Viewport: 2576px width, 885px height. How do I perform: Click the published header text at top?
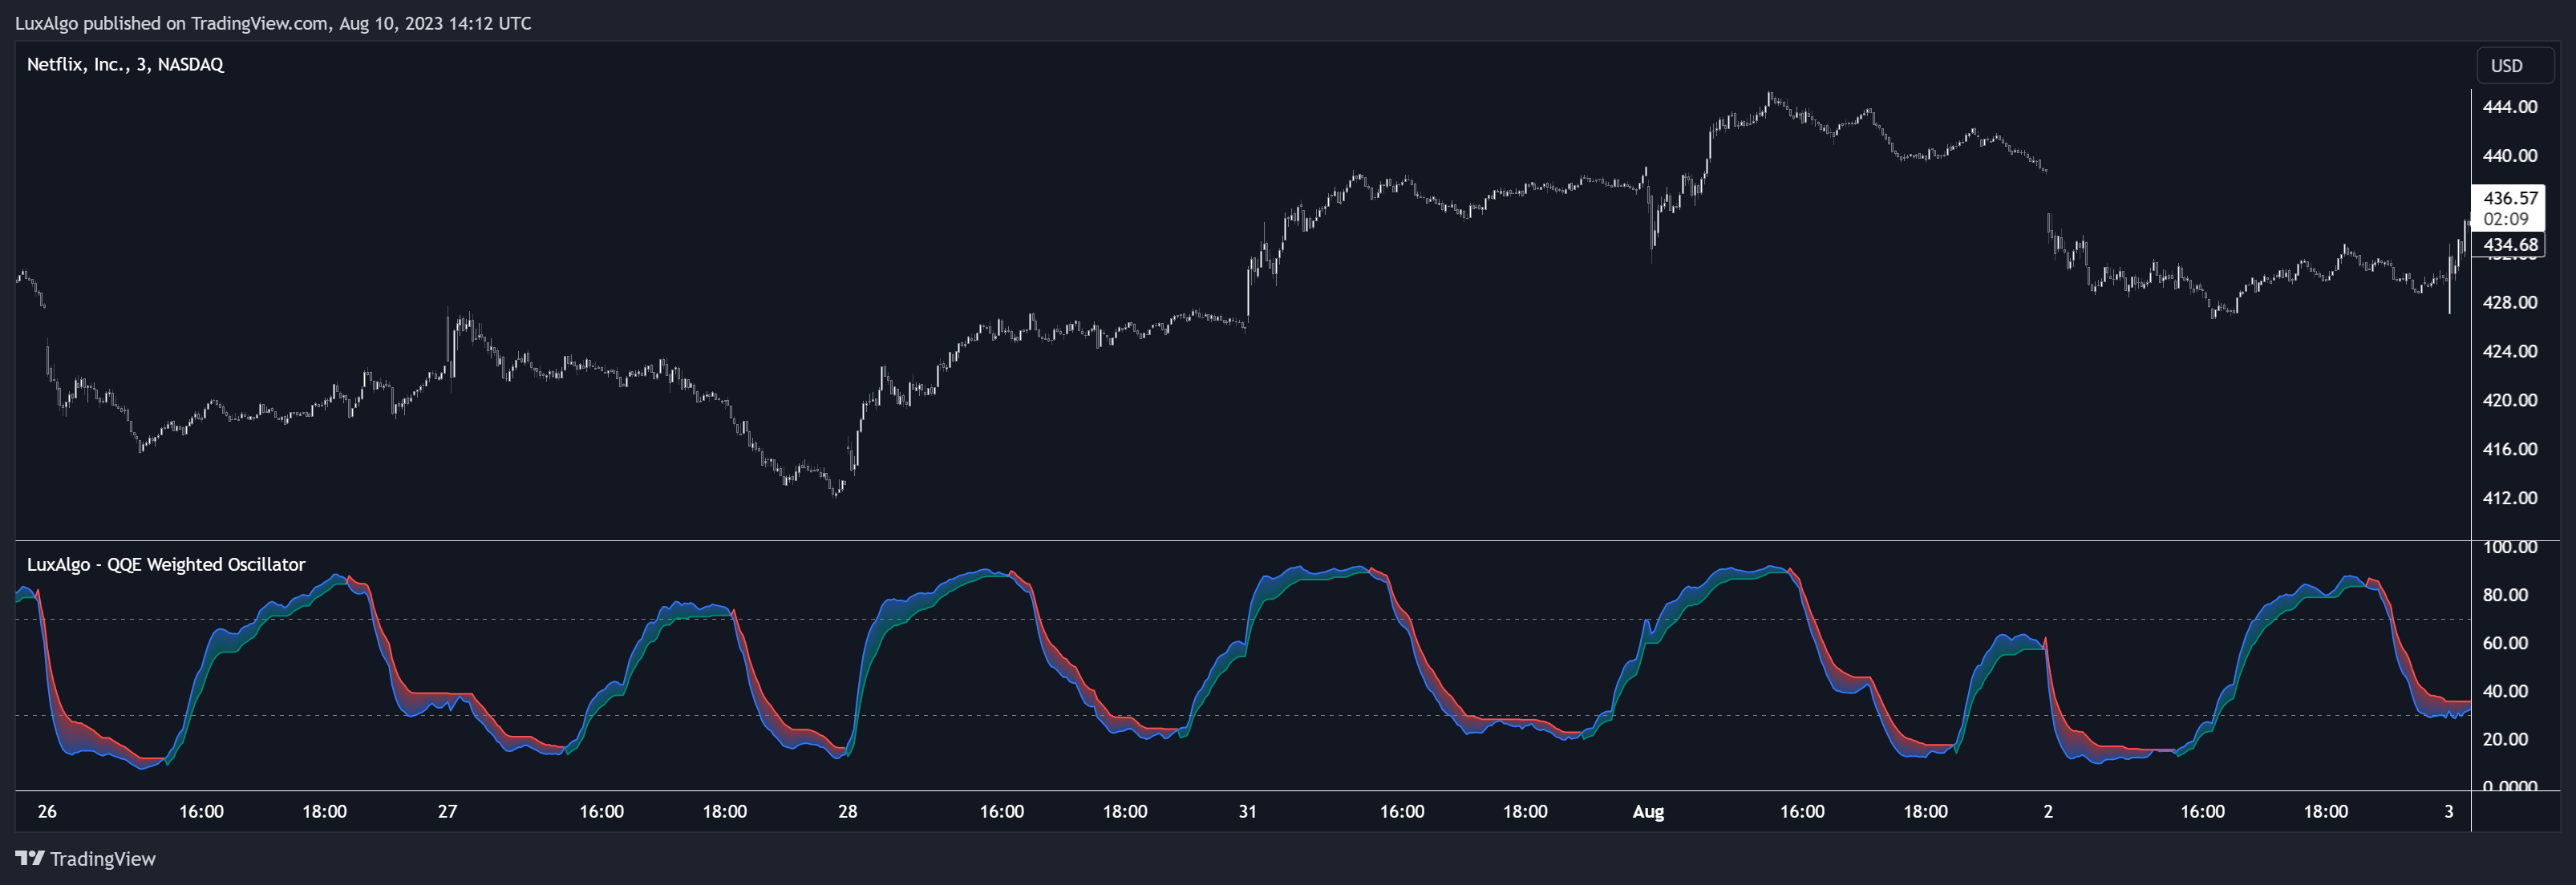(x=273, y=23)
